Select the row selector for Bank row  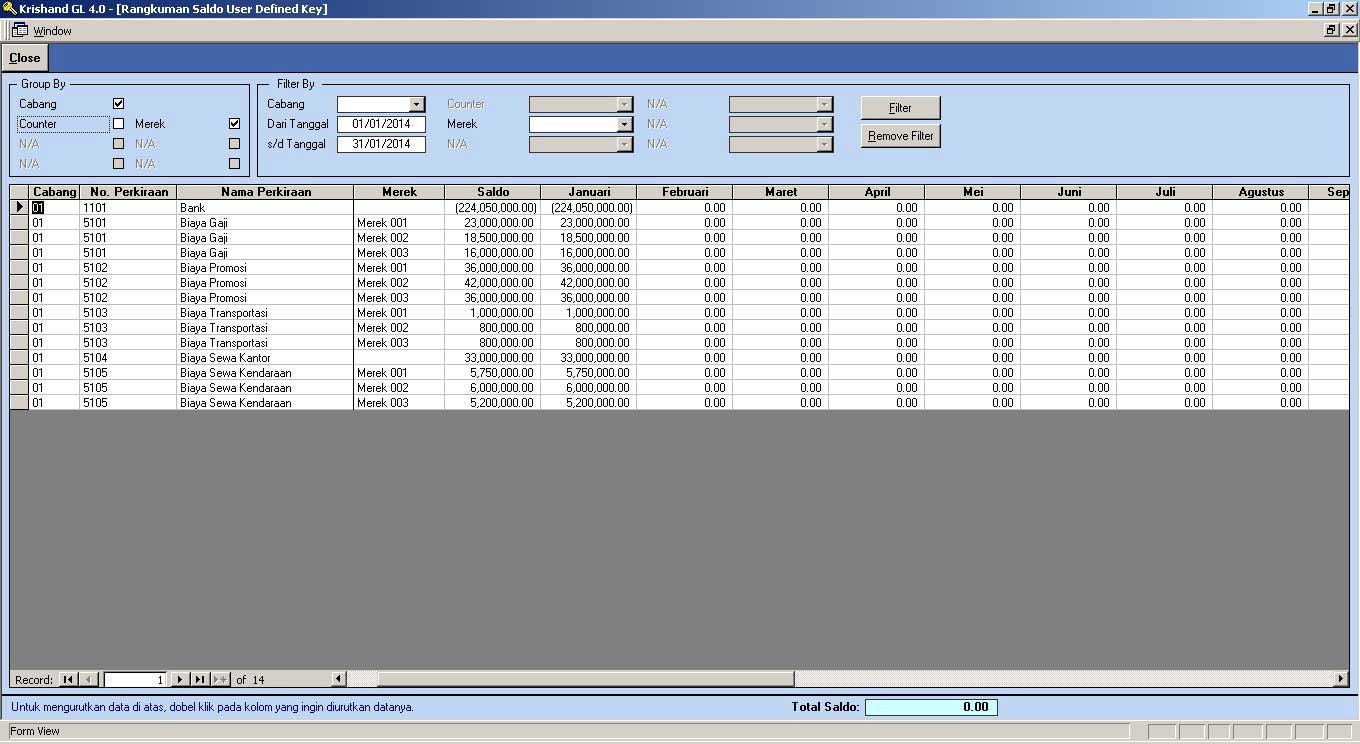(x=19, y=208)
